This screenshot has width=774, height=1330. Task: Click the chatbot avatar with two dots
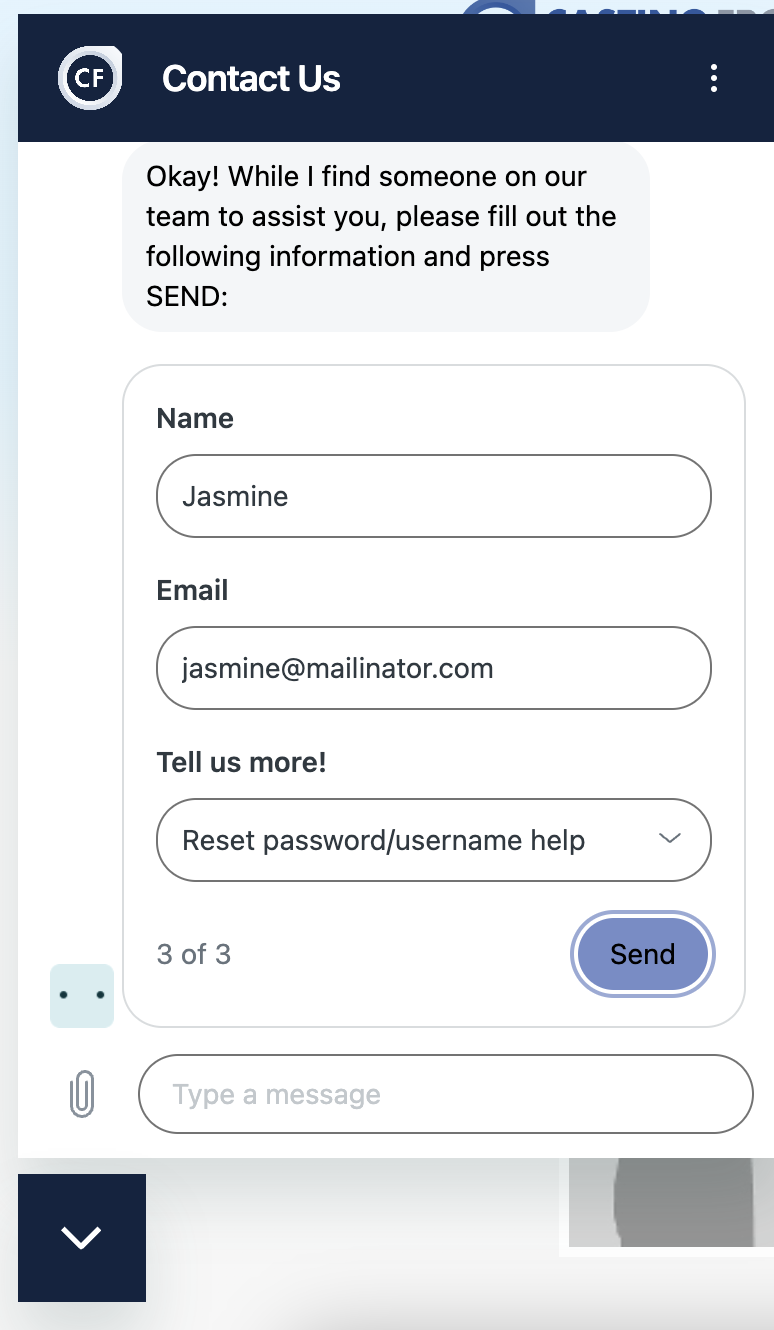coord(82,996)
